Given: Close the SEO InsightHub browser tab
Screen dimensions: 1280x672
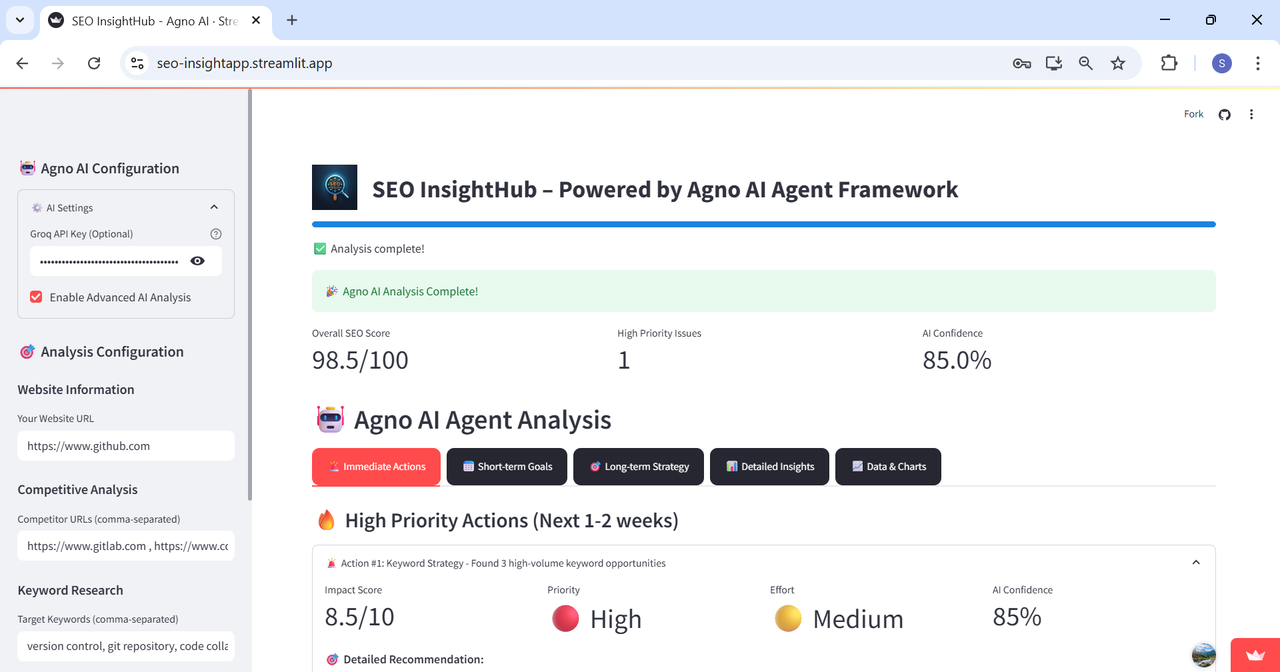Looking at the screenshot, I should tap(256, 20).
